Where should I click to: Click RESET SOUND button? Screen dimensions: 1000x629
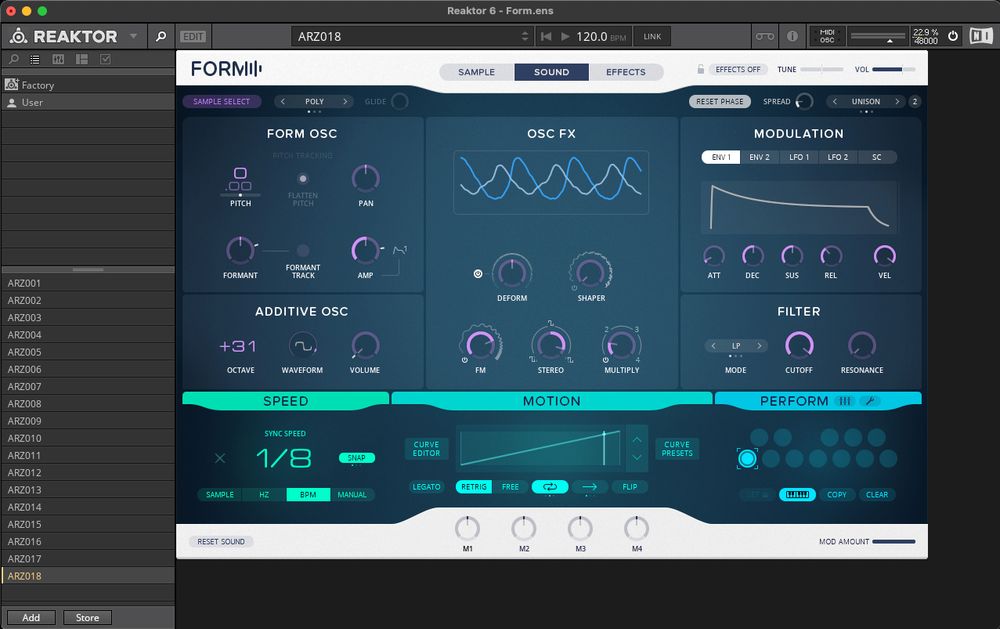point(221,542)
